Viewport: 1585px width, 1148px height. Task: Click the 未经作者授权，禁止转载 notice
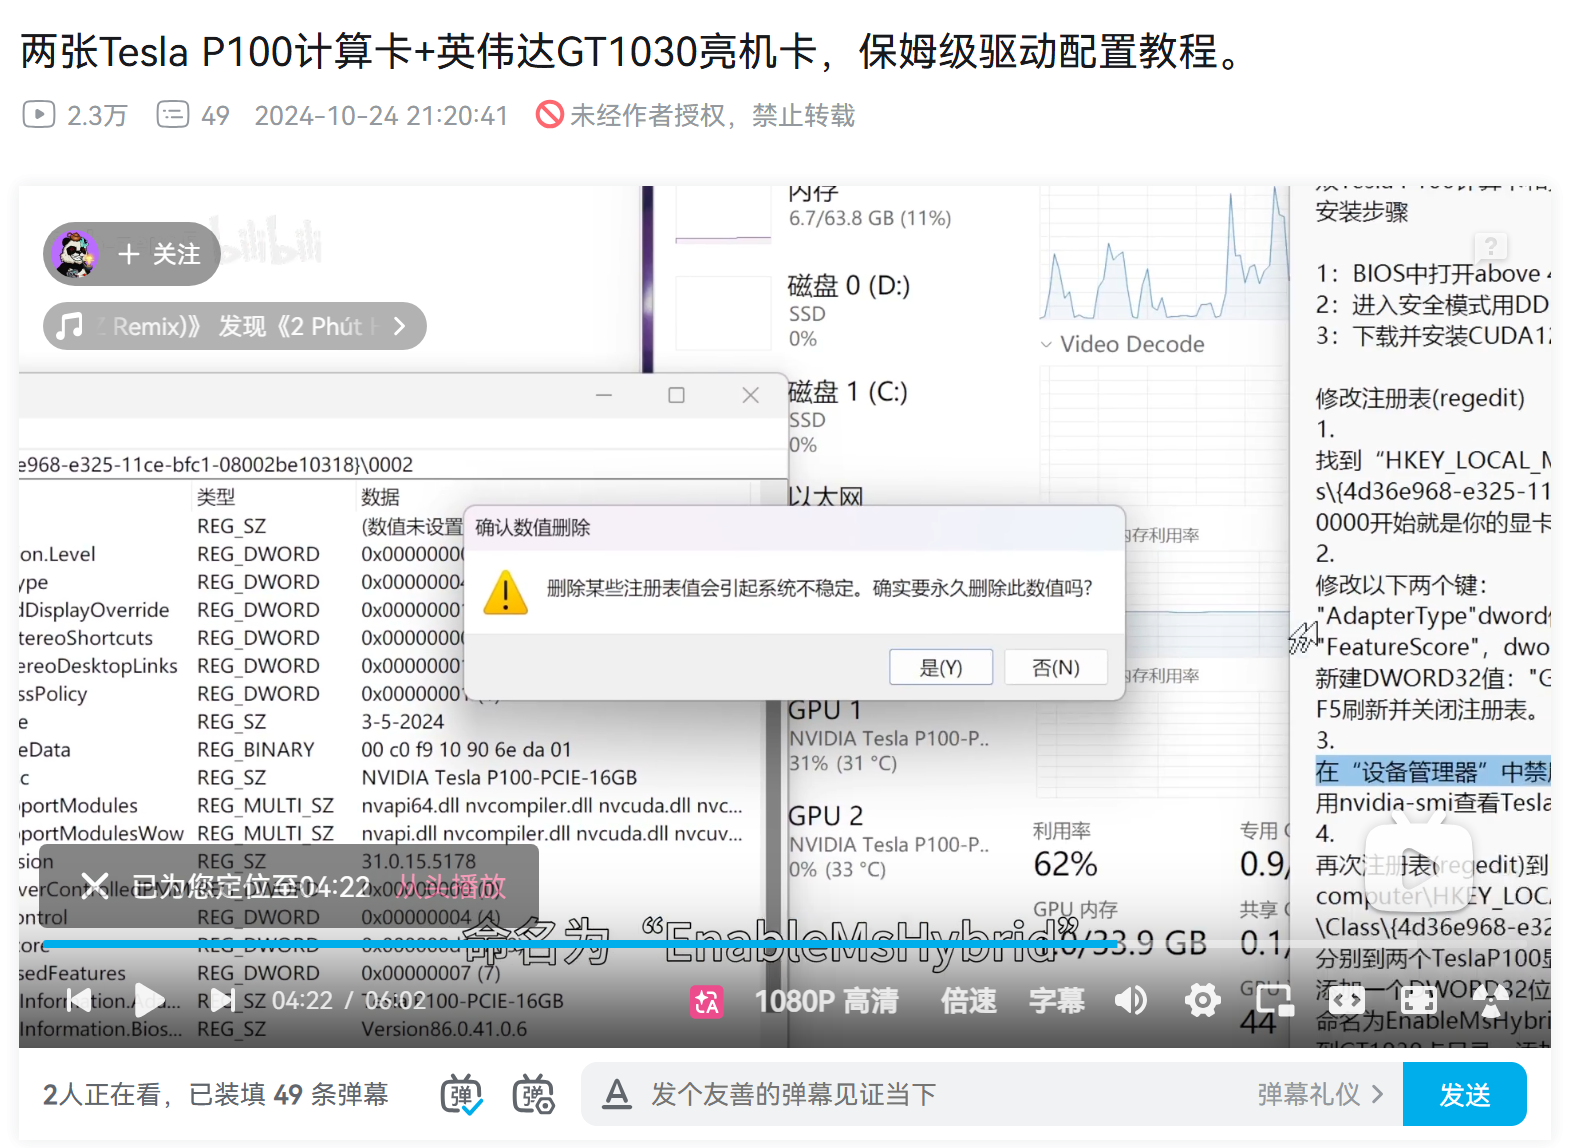[713, 115]
